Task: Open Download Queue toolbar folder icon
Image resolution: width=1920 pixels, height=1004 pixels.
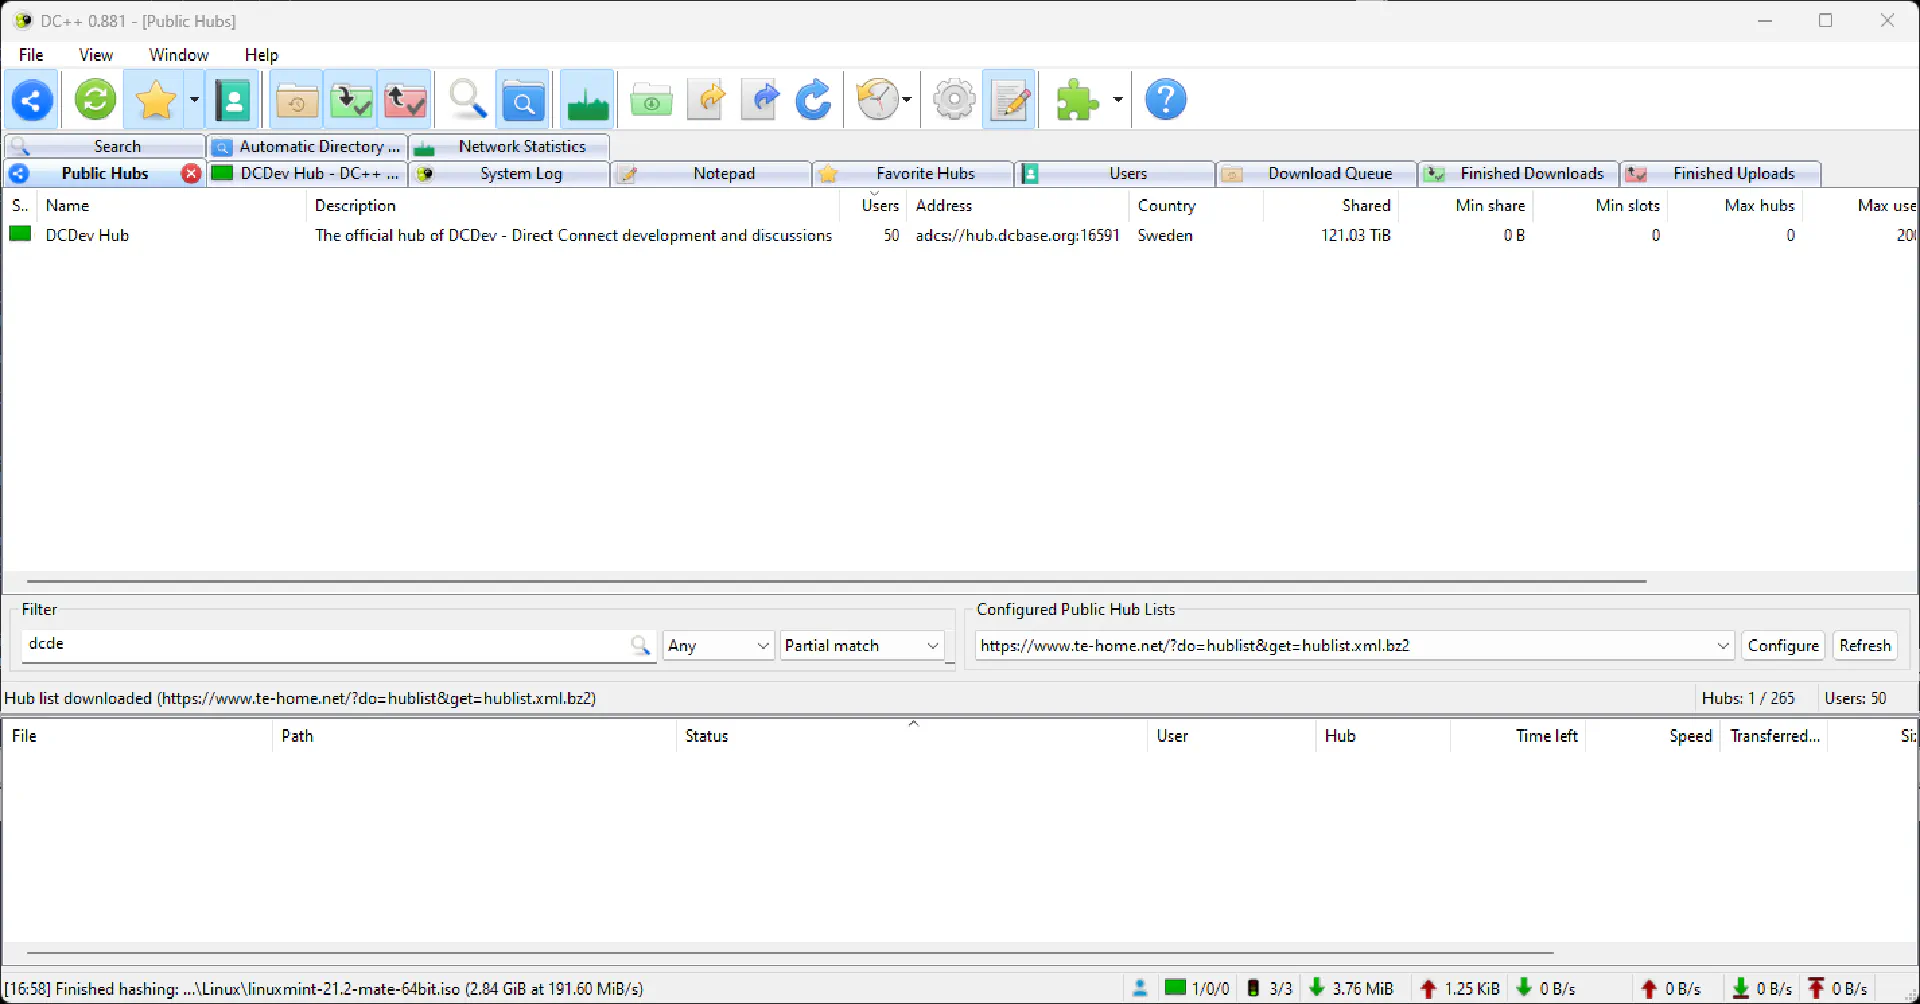Action: (297, 100)
